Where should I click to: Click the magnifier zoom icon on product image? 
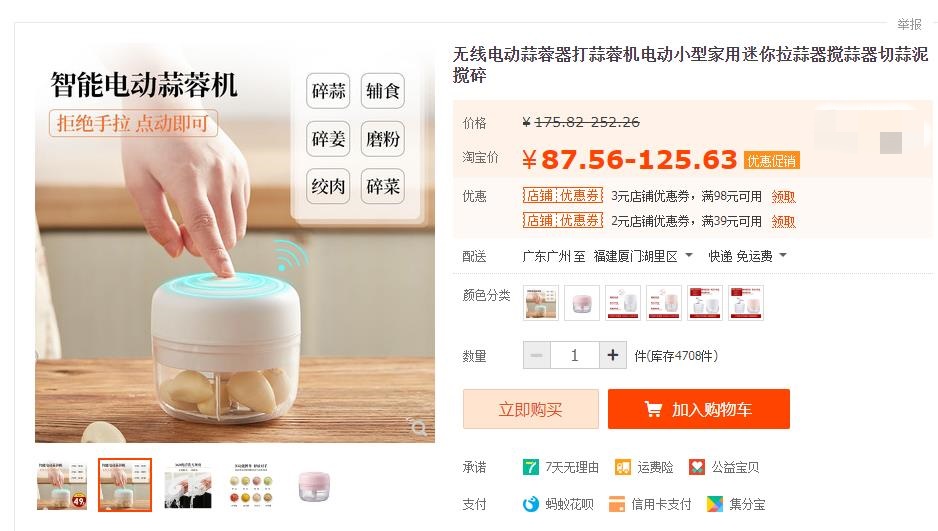pyautogui.click(x=418, y=426)
